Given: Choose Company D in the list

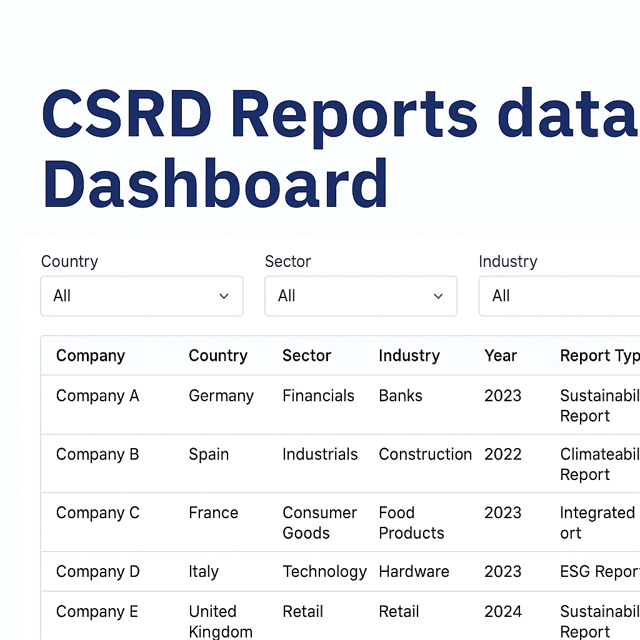Looking at the screenshot, I should [97, 571].
